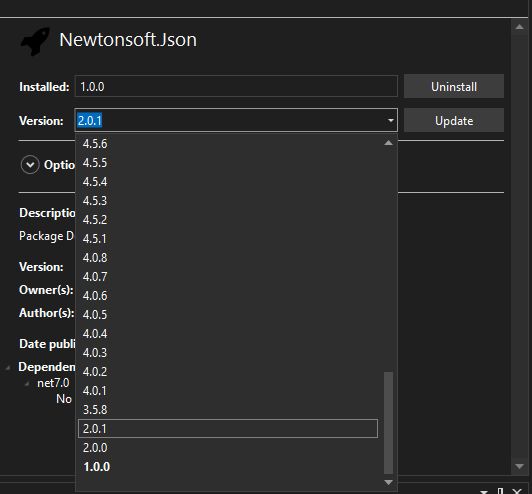Pick version 4.0.1 from the list

tap(228, 391)
